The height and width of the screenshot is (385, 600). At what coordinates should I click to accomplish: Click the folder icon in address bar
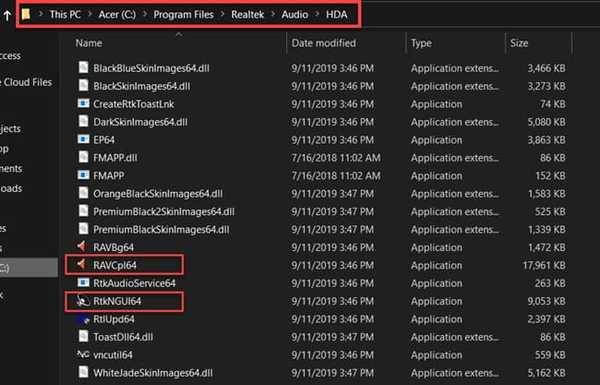[x=26, y=15]
